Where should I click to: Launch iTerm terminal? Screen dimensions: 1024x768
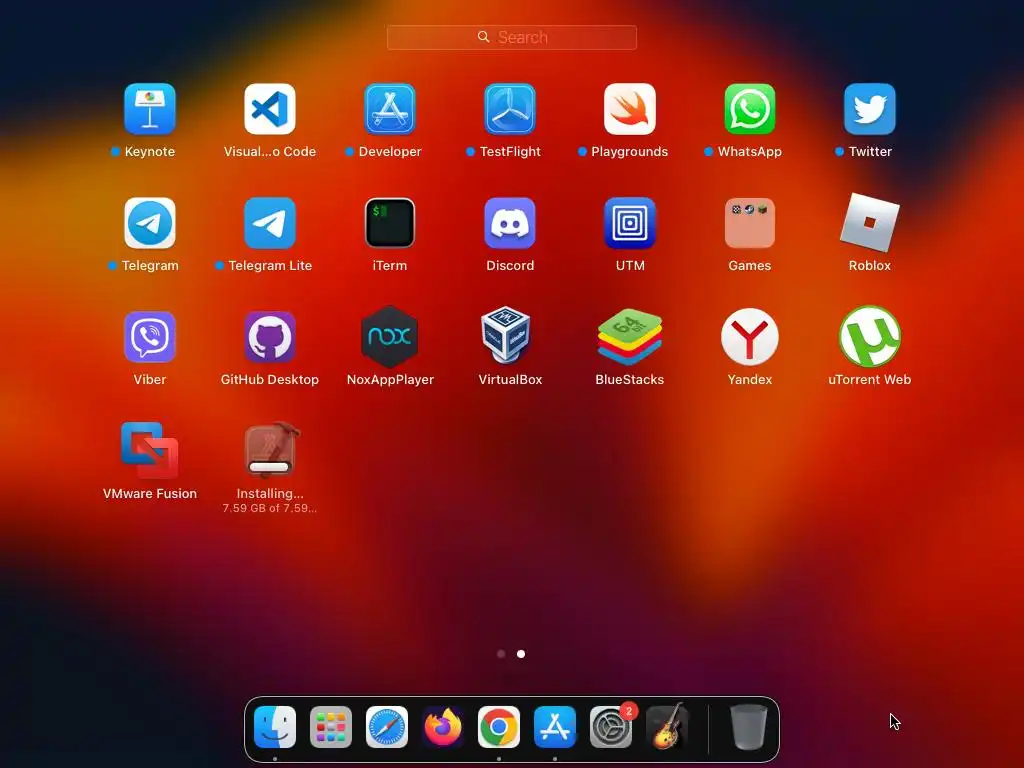click(390, 223)
